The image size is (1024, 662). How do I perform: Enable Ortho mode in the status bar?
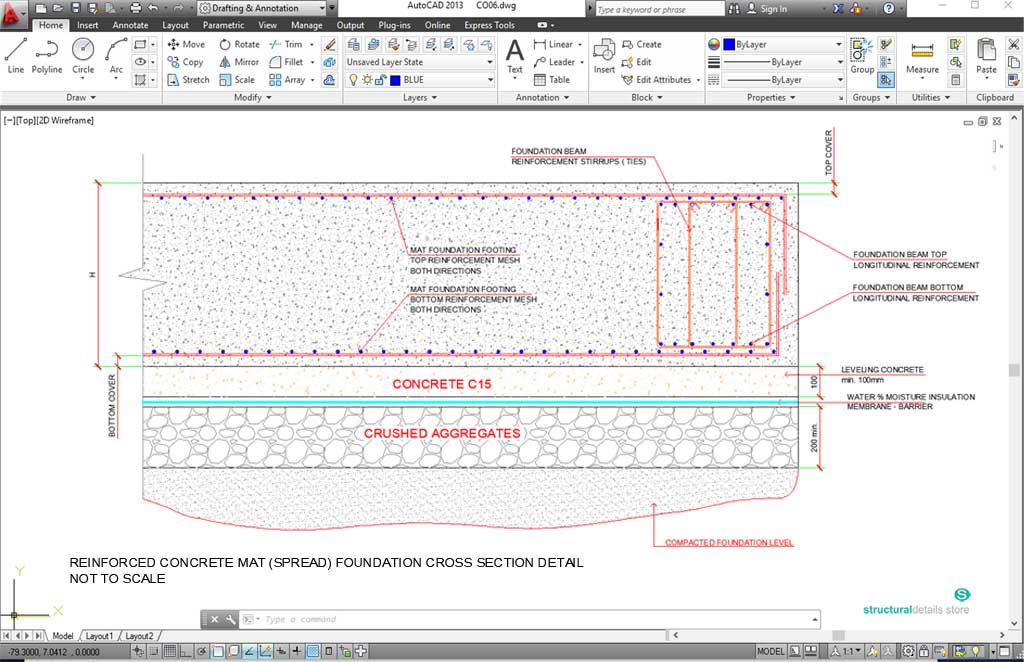(184, 650)
